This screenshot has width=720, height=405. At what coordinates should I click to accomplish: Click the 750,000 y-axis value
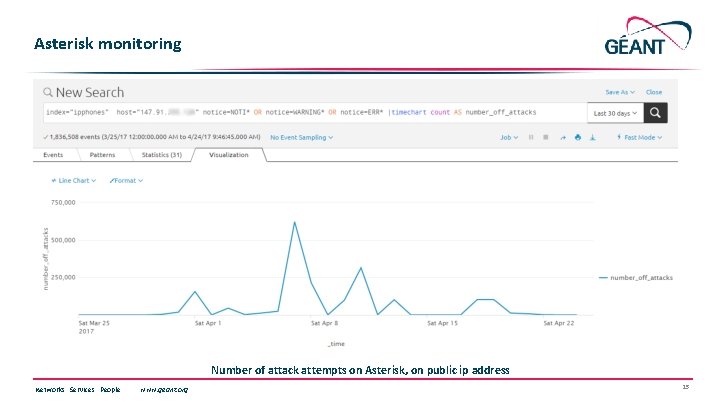63,202
